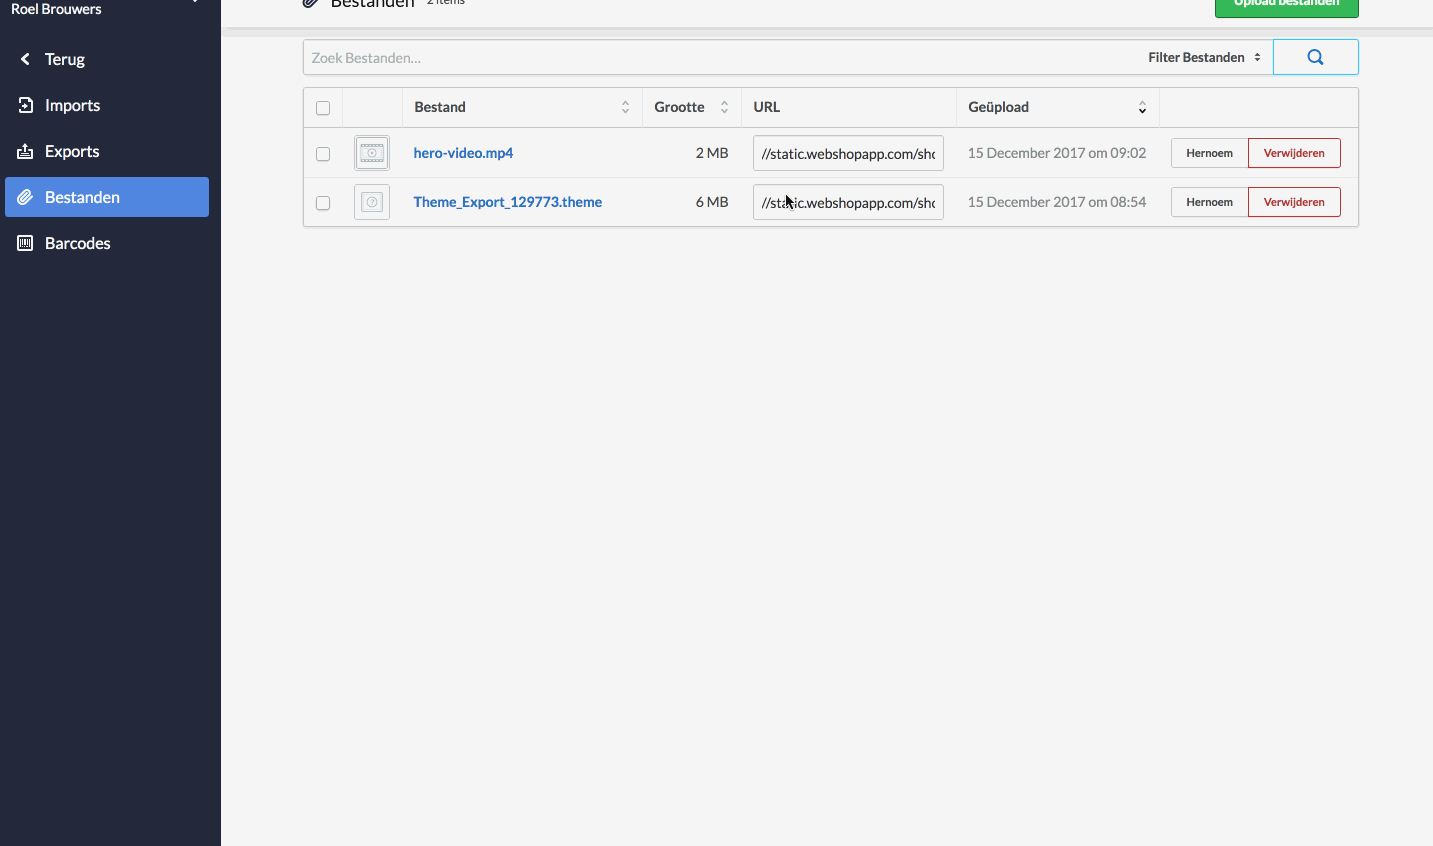Click Verwijderen for Theme_Export_129773.theme
The height and width of the screenshot is (846, 1433).
click(x=1294, y=202)
